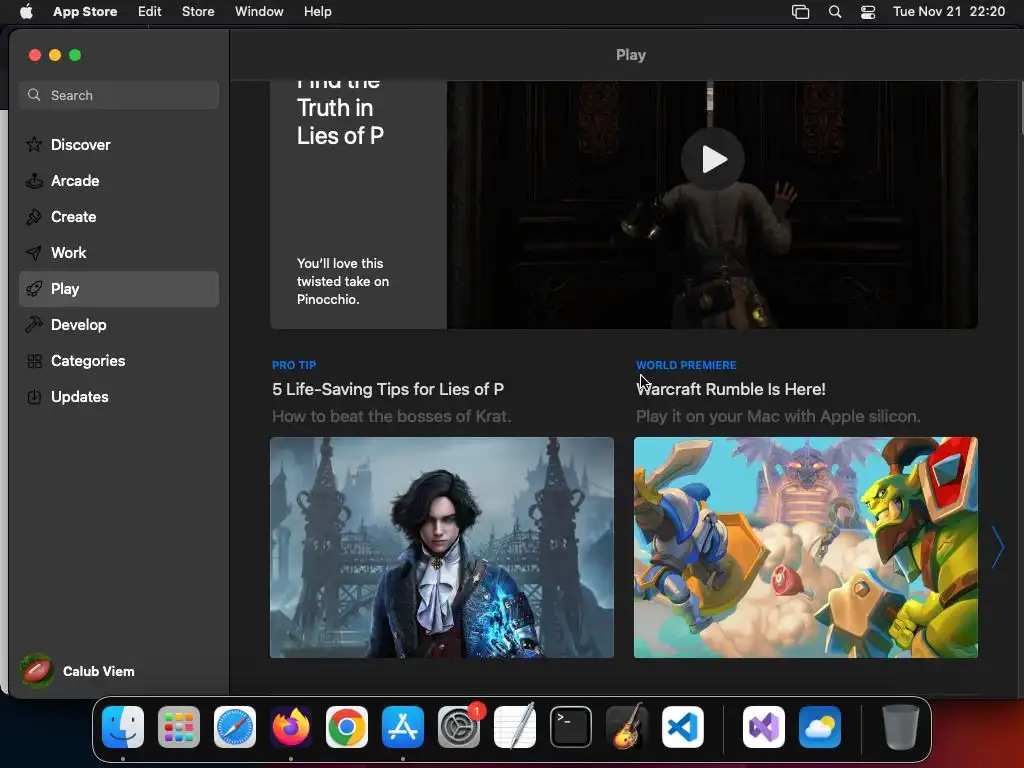
Task: Open the Warcraft Rumble artwork thumbnail
Action: [806, 547]
